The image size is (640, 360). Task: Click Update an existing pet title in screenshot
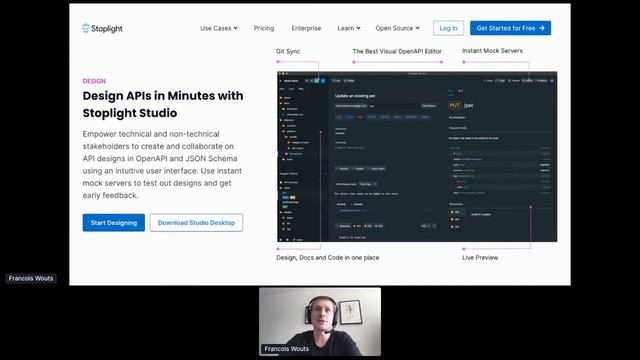point(355,96)
